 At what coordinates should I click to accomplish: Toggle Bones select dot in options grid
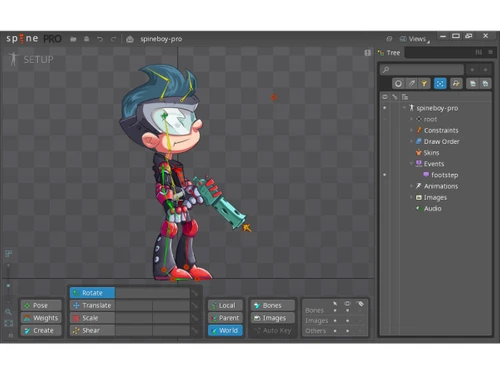pos(335,310)
